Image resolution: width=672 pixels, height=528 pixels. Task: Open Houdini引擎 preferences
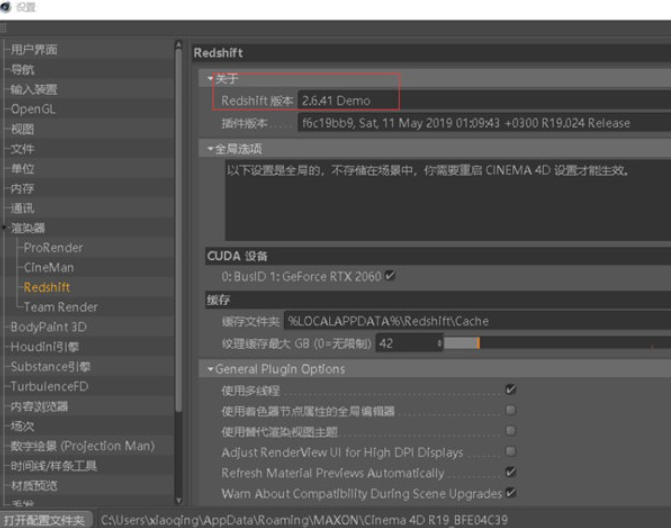click(x=45, y=347)
